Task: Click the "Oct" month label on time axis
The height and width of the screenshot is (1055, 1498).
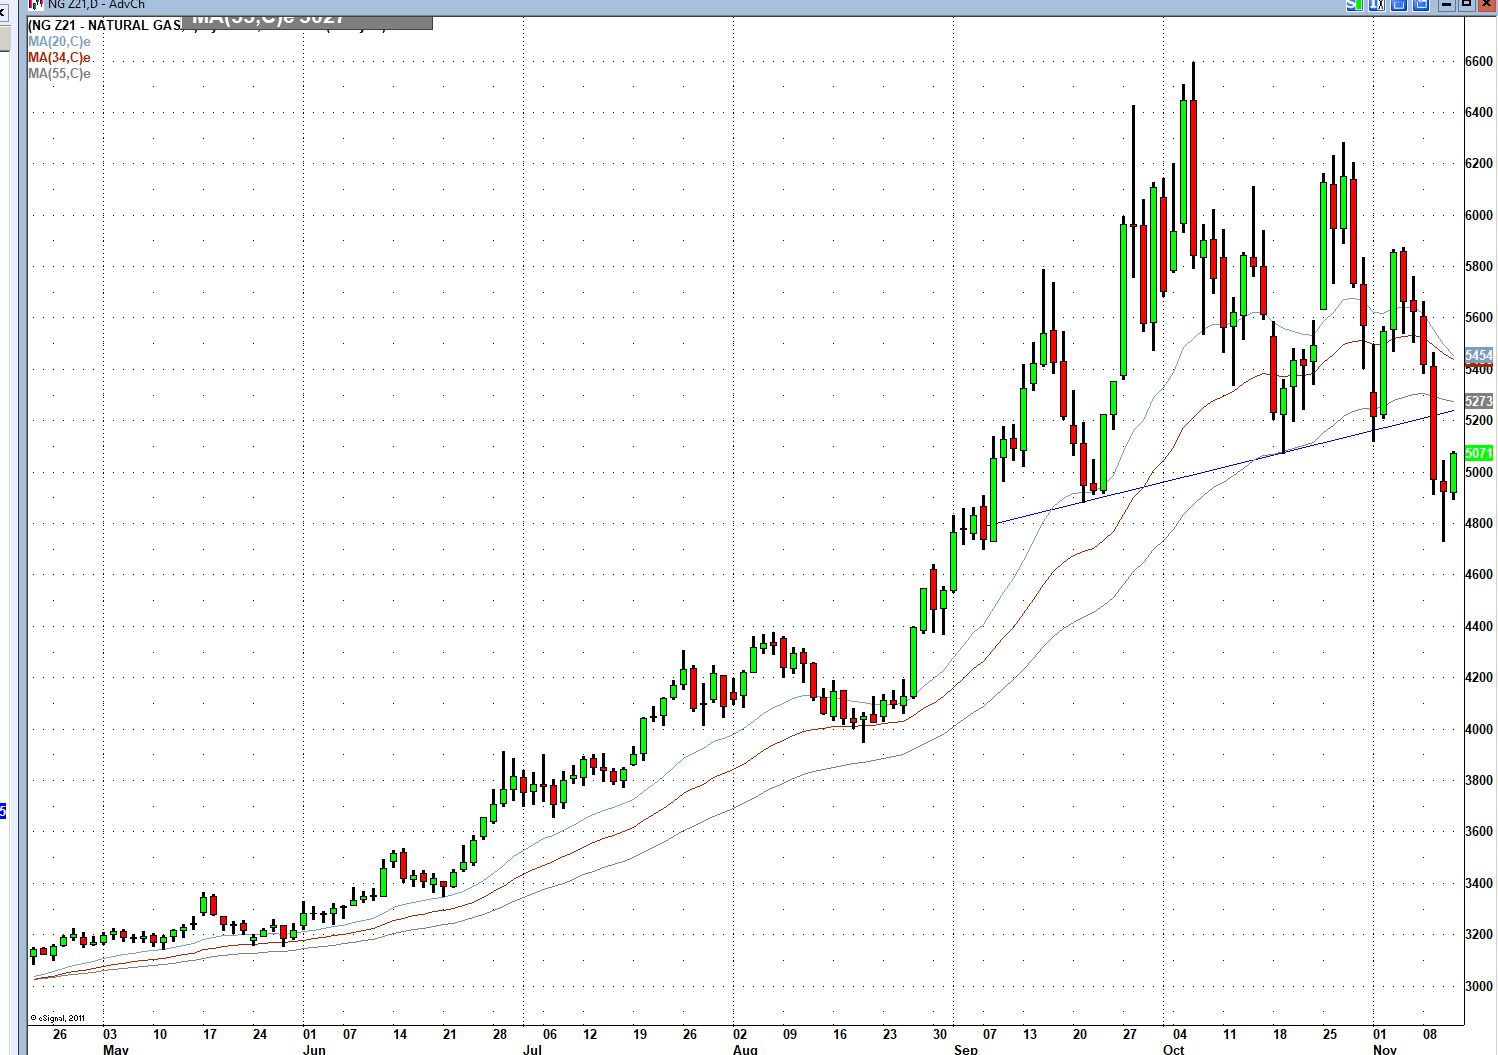Action: click(1174, 1049)
